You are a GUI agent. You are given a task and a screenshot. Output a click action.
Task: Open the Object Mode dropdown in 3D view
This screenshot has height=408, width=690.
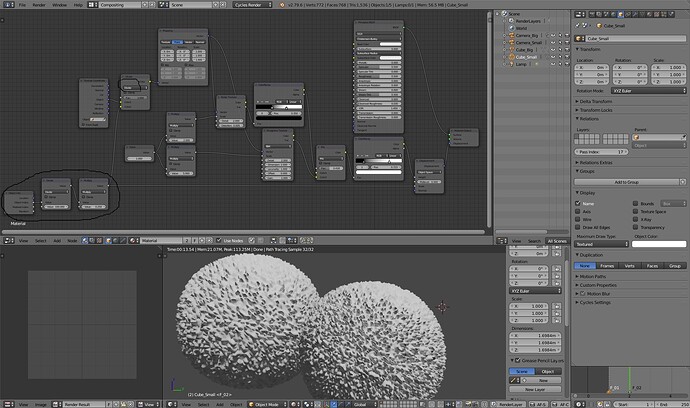click(x=267, y=404)
